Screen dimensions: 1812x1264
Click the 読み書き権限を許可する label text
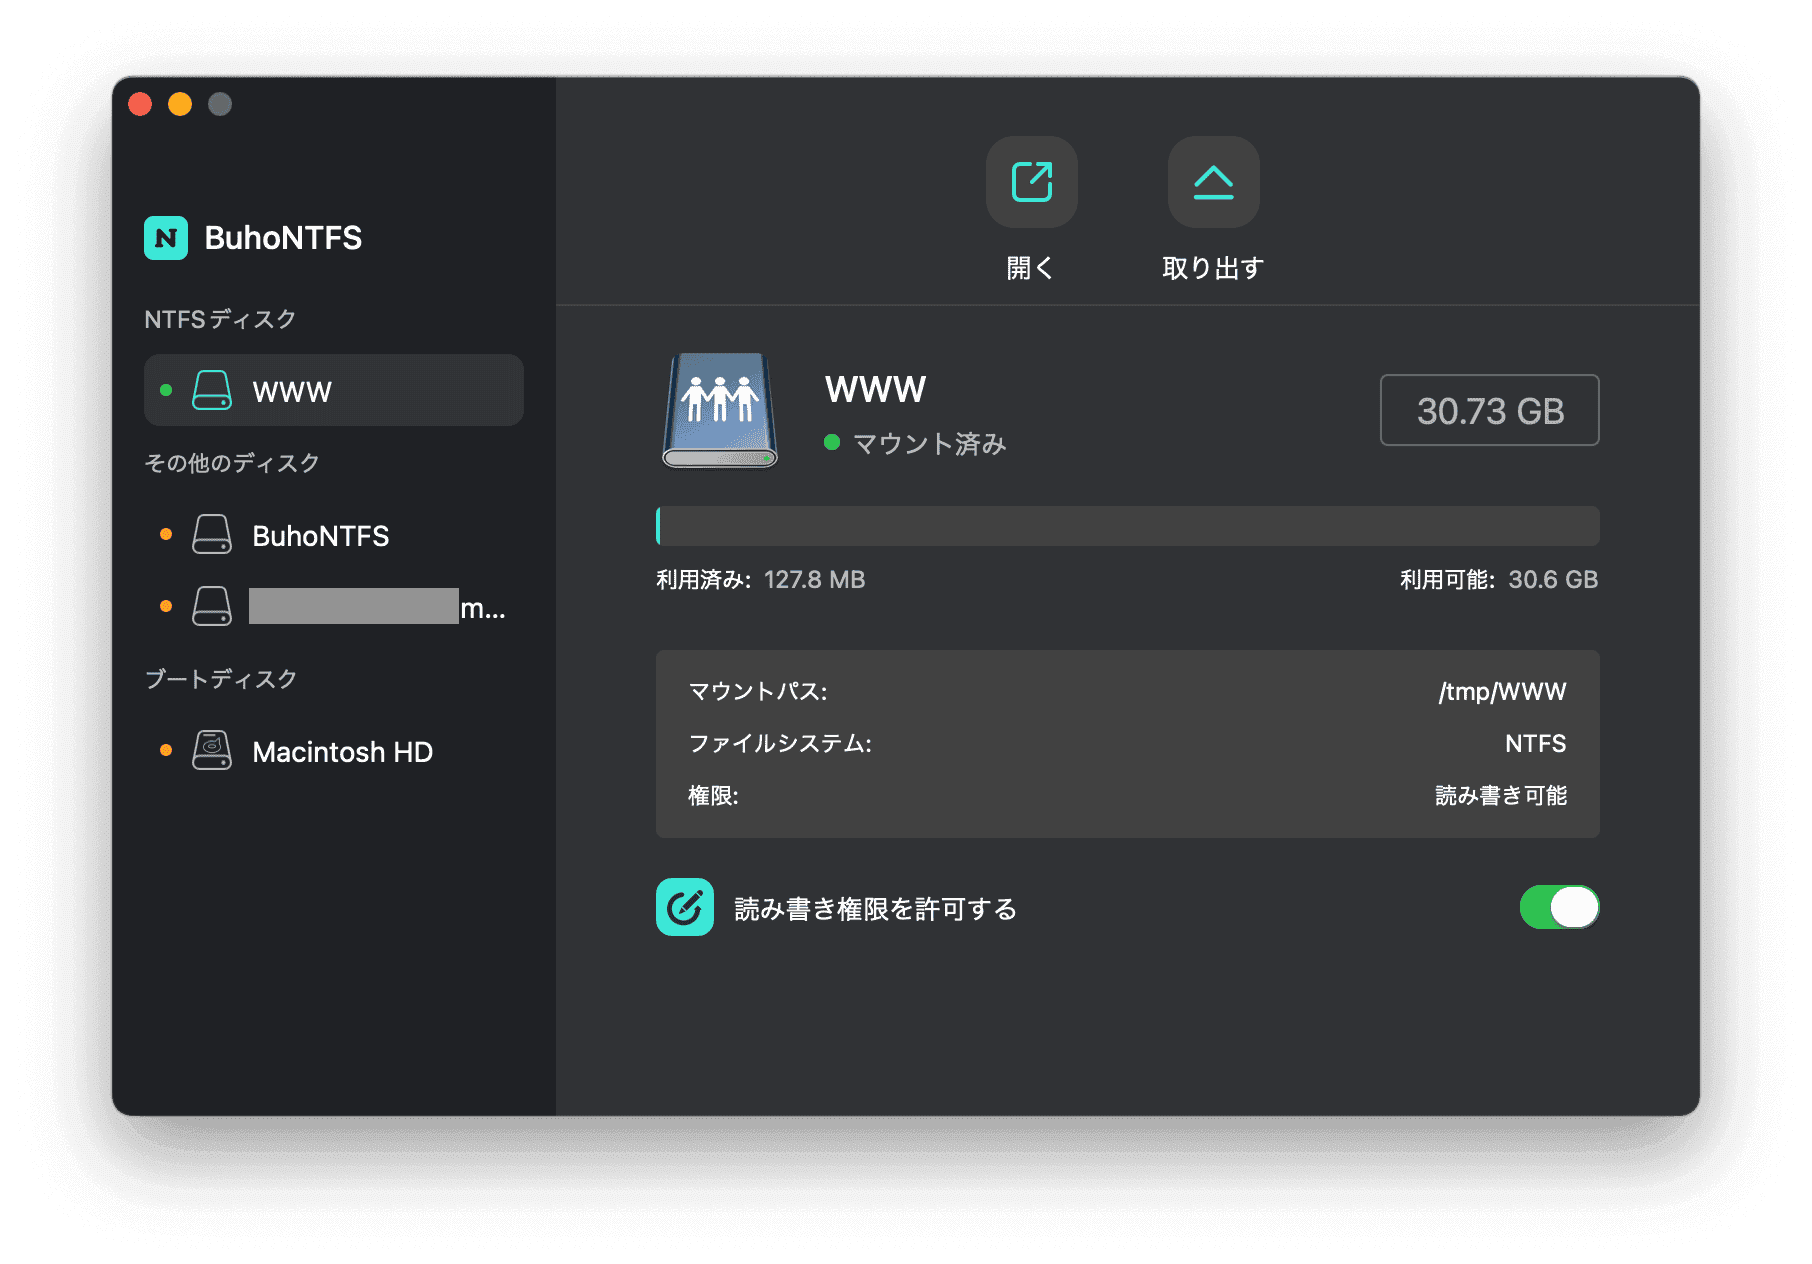(876, 908)
